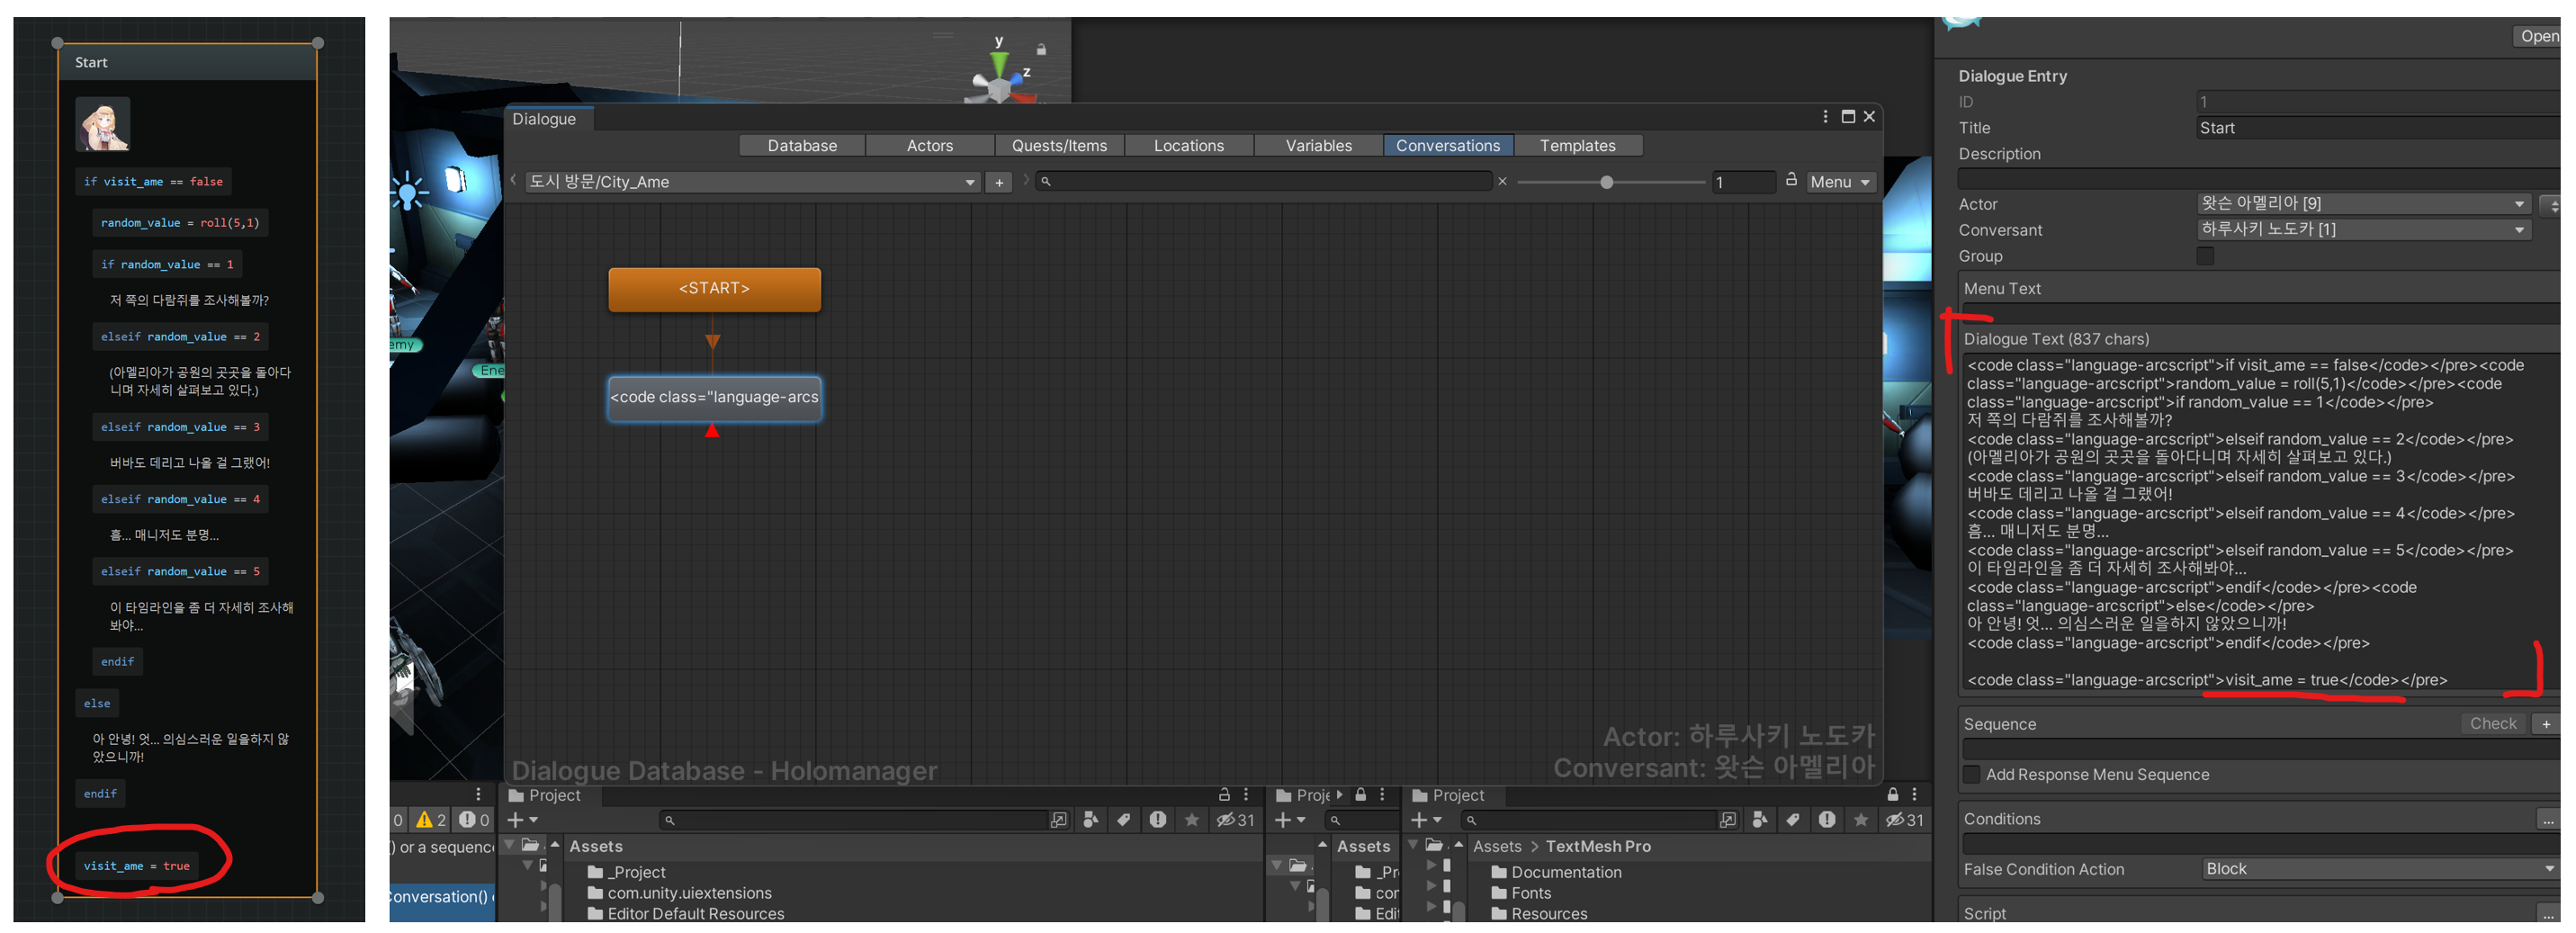This screenshot has height=933, width=2576.
Task: Open the 도시 방문/City_Ame conversation dropdown
Action: pos(752,182)
